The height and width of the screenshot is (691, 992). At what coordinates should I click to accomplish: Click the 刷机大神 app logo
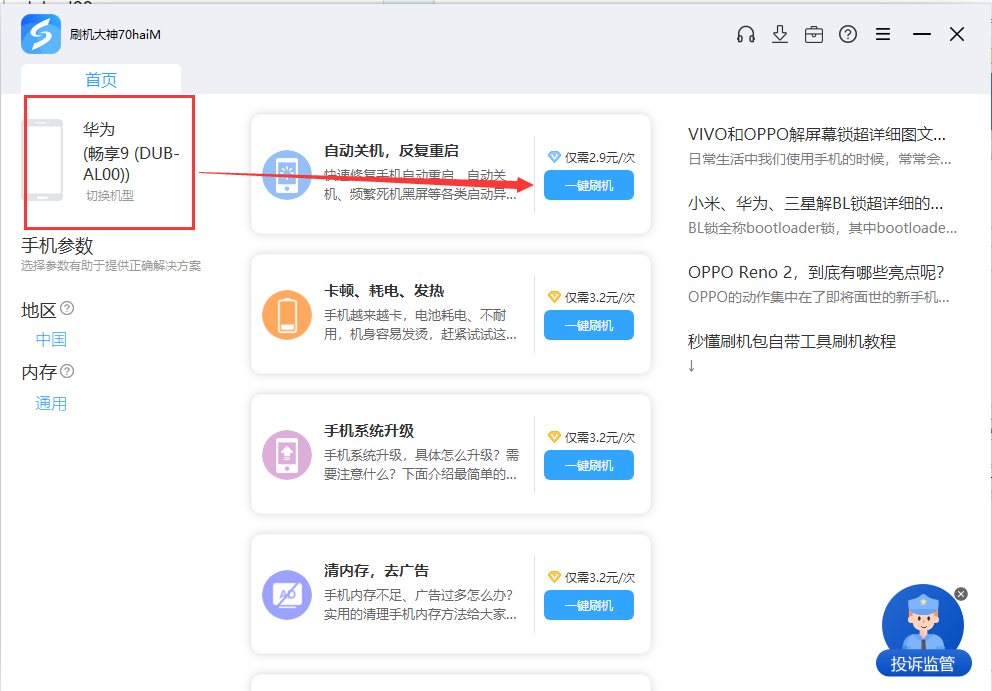click(x=40, y=33)
